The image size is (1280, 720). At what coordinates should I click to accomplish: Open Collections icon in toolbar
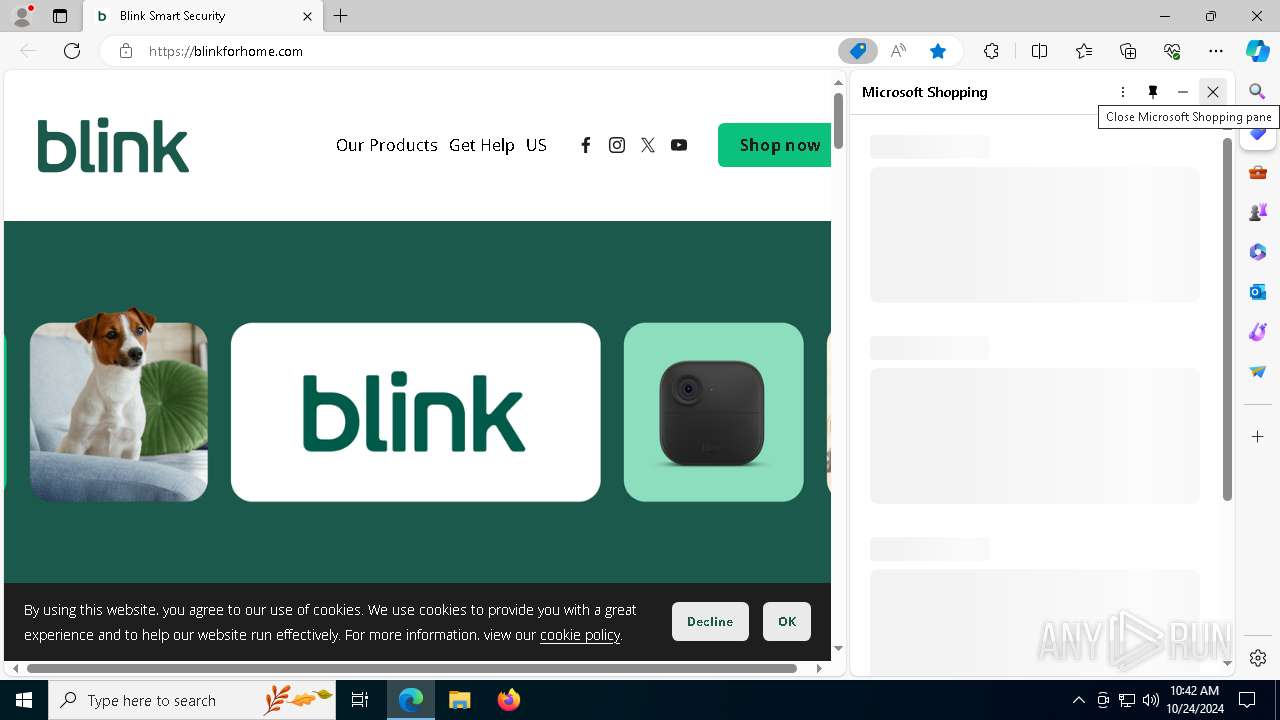(1128, 51)
